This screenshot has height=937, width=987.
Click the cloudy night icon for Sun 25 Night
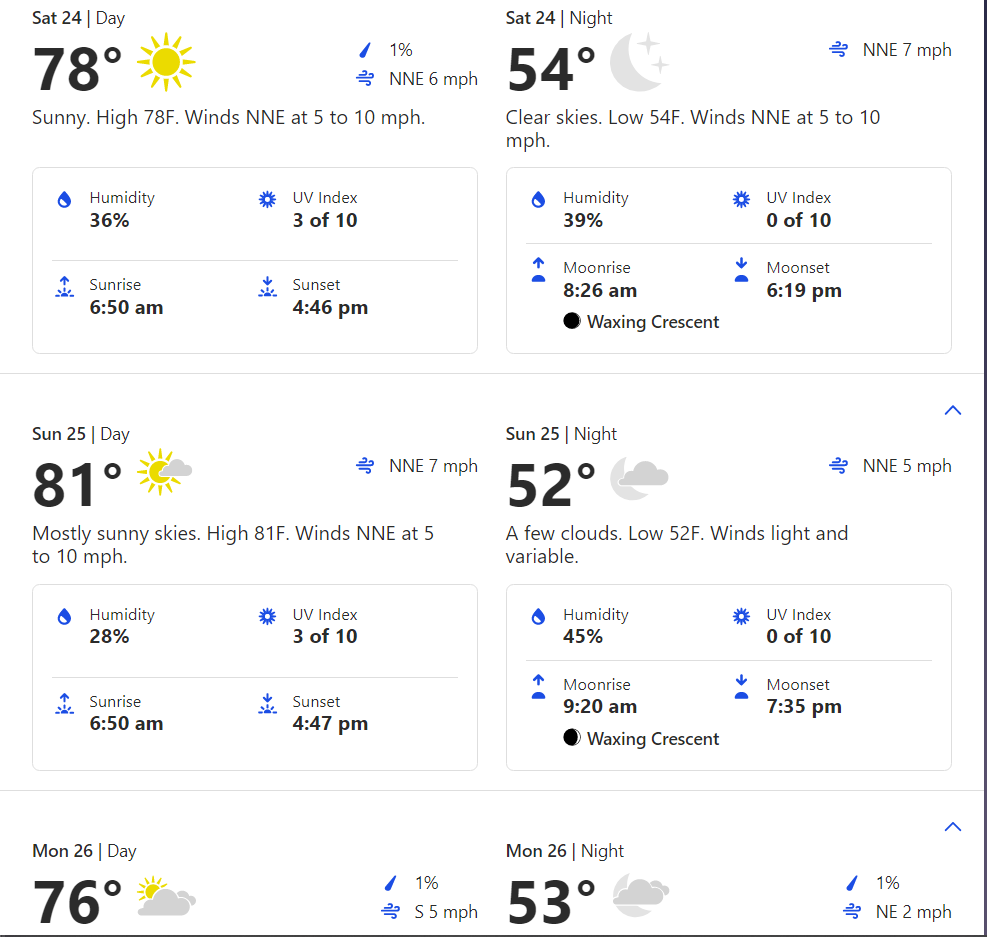(x=639, y=478)
